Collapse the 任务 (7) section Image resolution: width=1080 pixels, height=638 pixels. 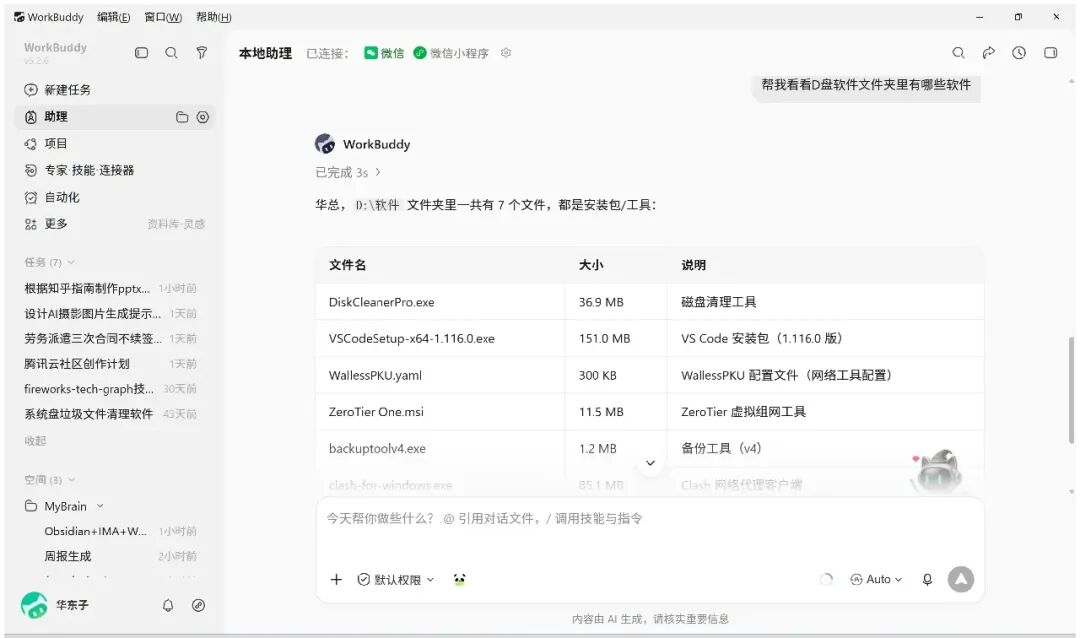pyautogui.click(x=50, y=263)
